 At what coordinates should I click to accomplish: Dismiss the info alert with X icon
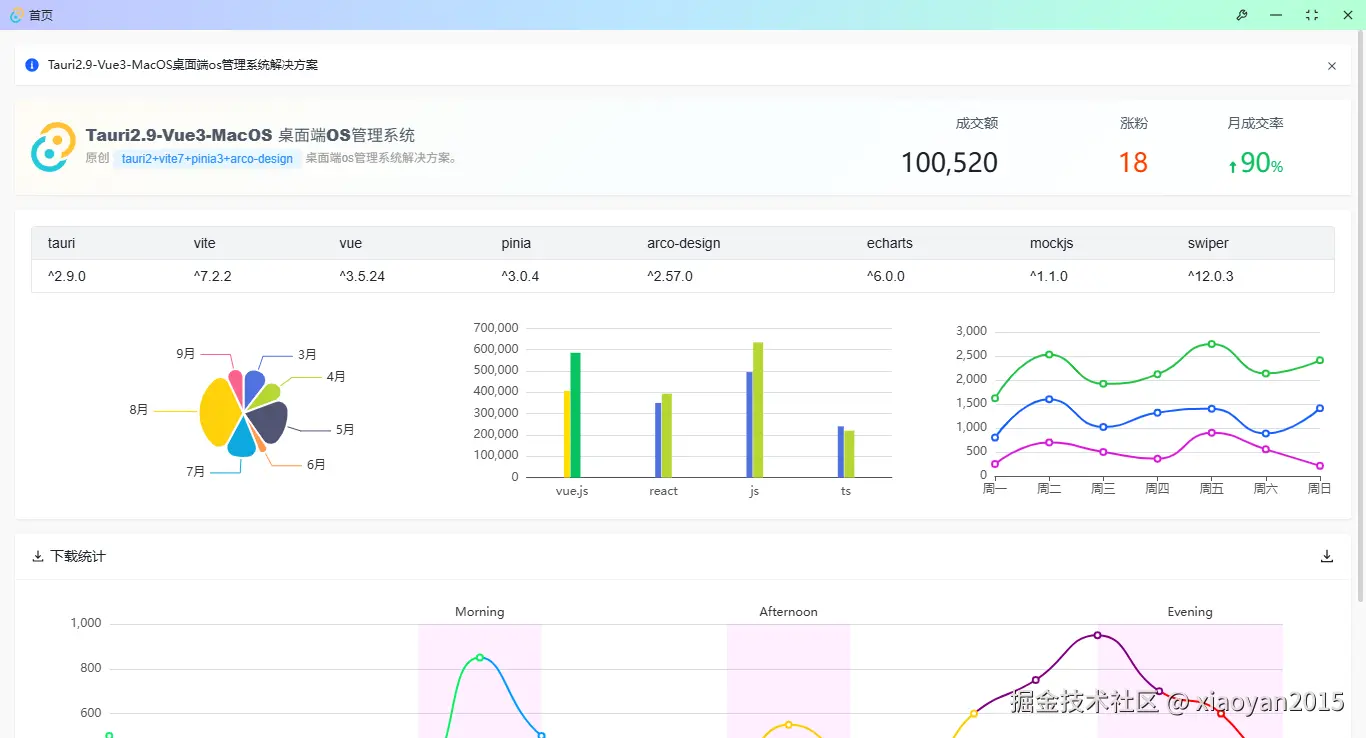[1332, 66]
